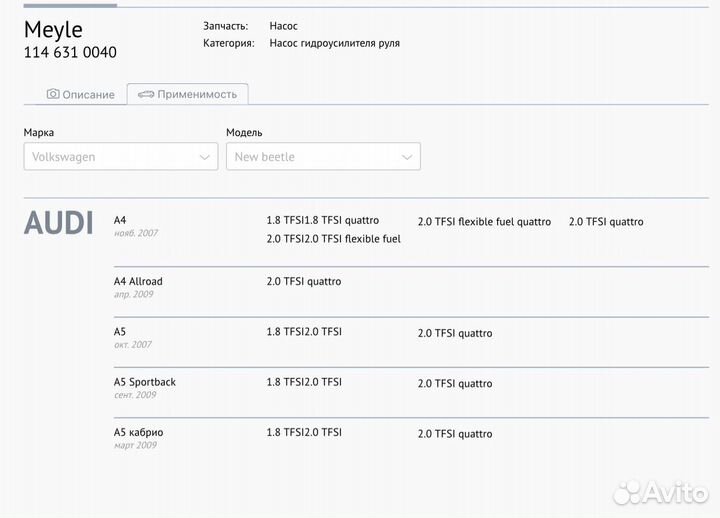Click the chevron arrow in Марка field
Viewport: 720px width, 518px height.
pos(204,157)
